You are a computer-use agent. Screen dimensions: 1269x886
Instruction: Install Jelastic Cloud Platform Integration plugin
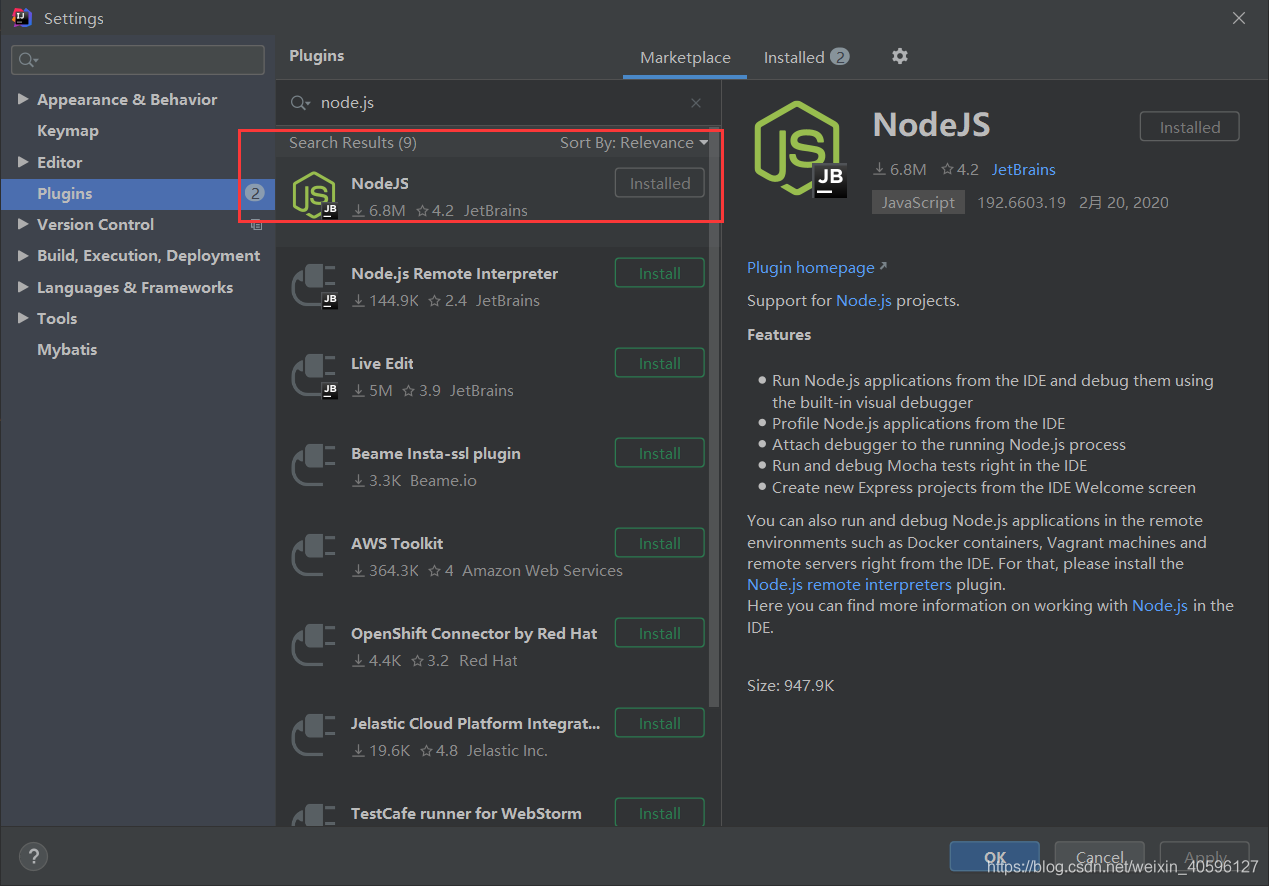click(659, 723)
